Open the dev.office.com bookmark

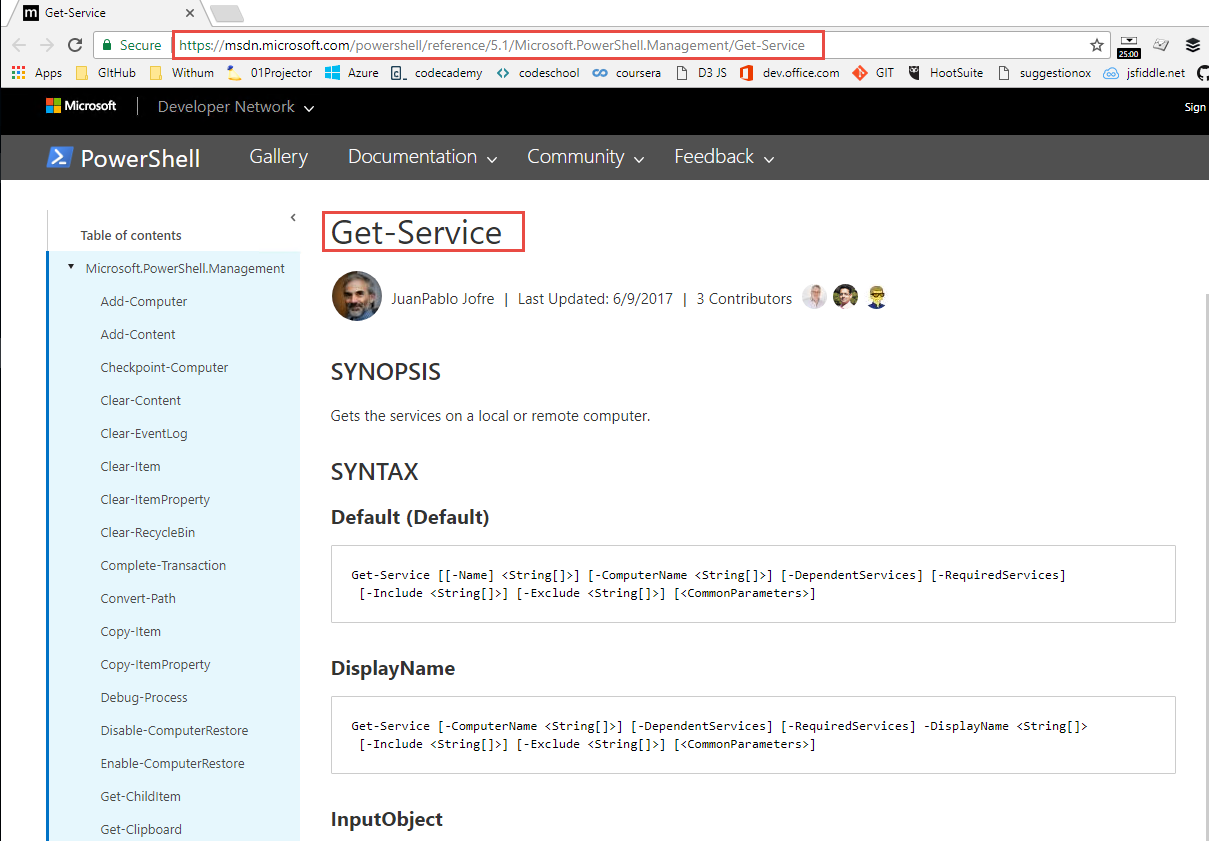click(x=790, y=73)
